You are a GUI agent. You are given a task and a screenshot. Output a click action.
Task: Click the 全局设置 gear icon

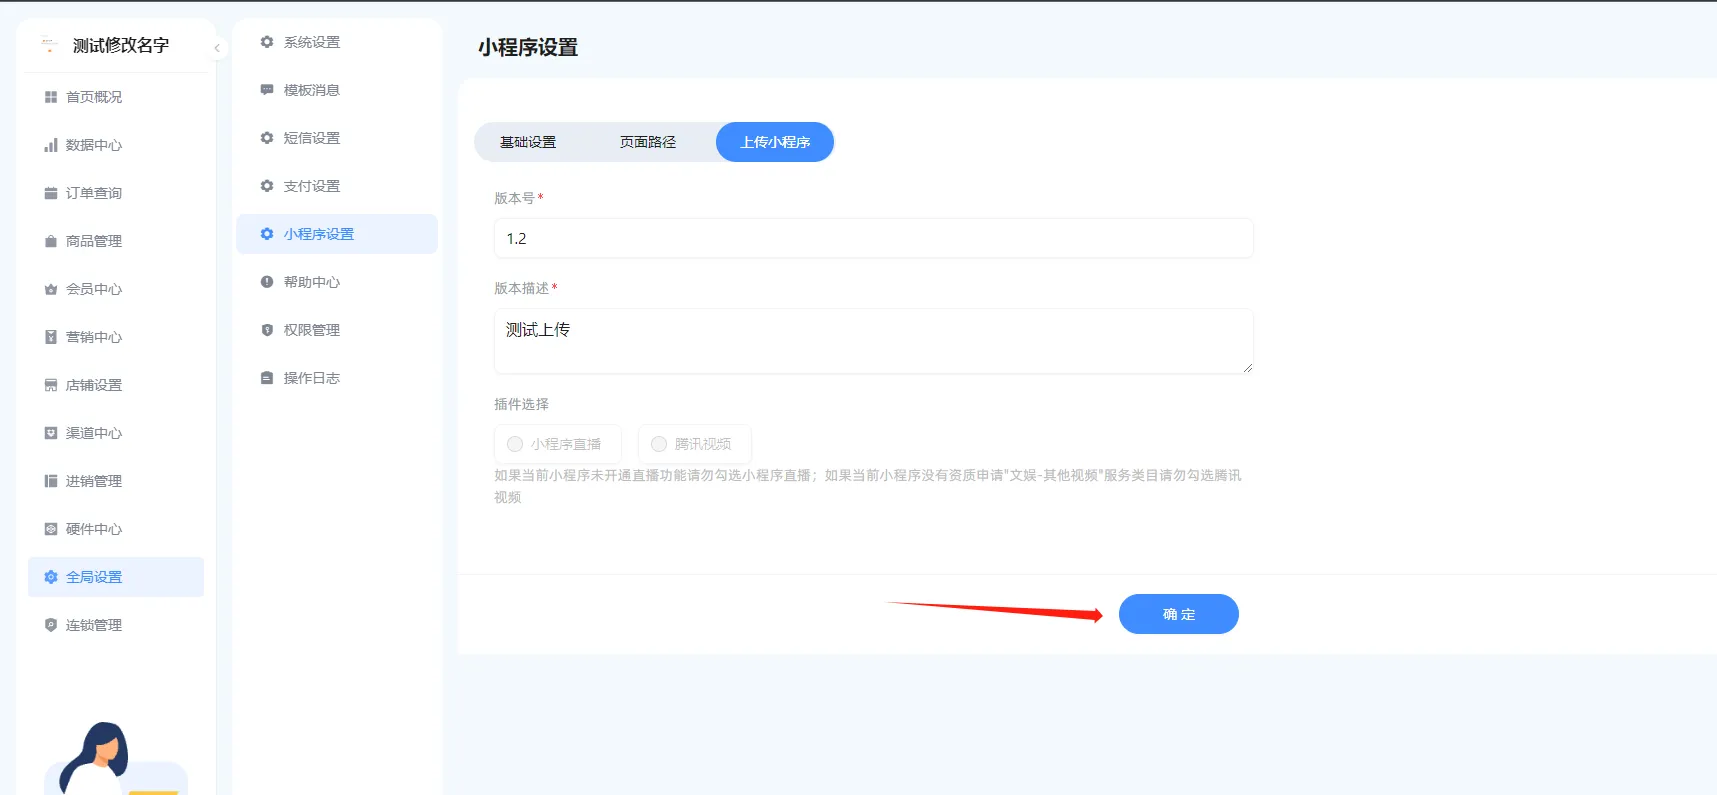[x=51, y=577]
